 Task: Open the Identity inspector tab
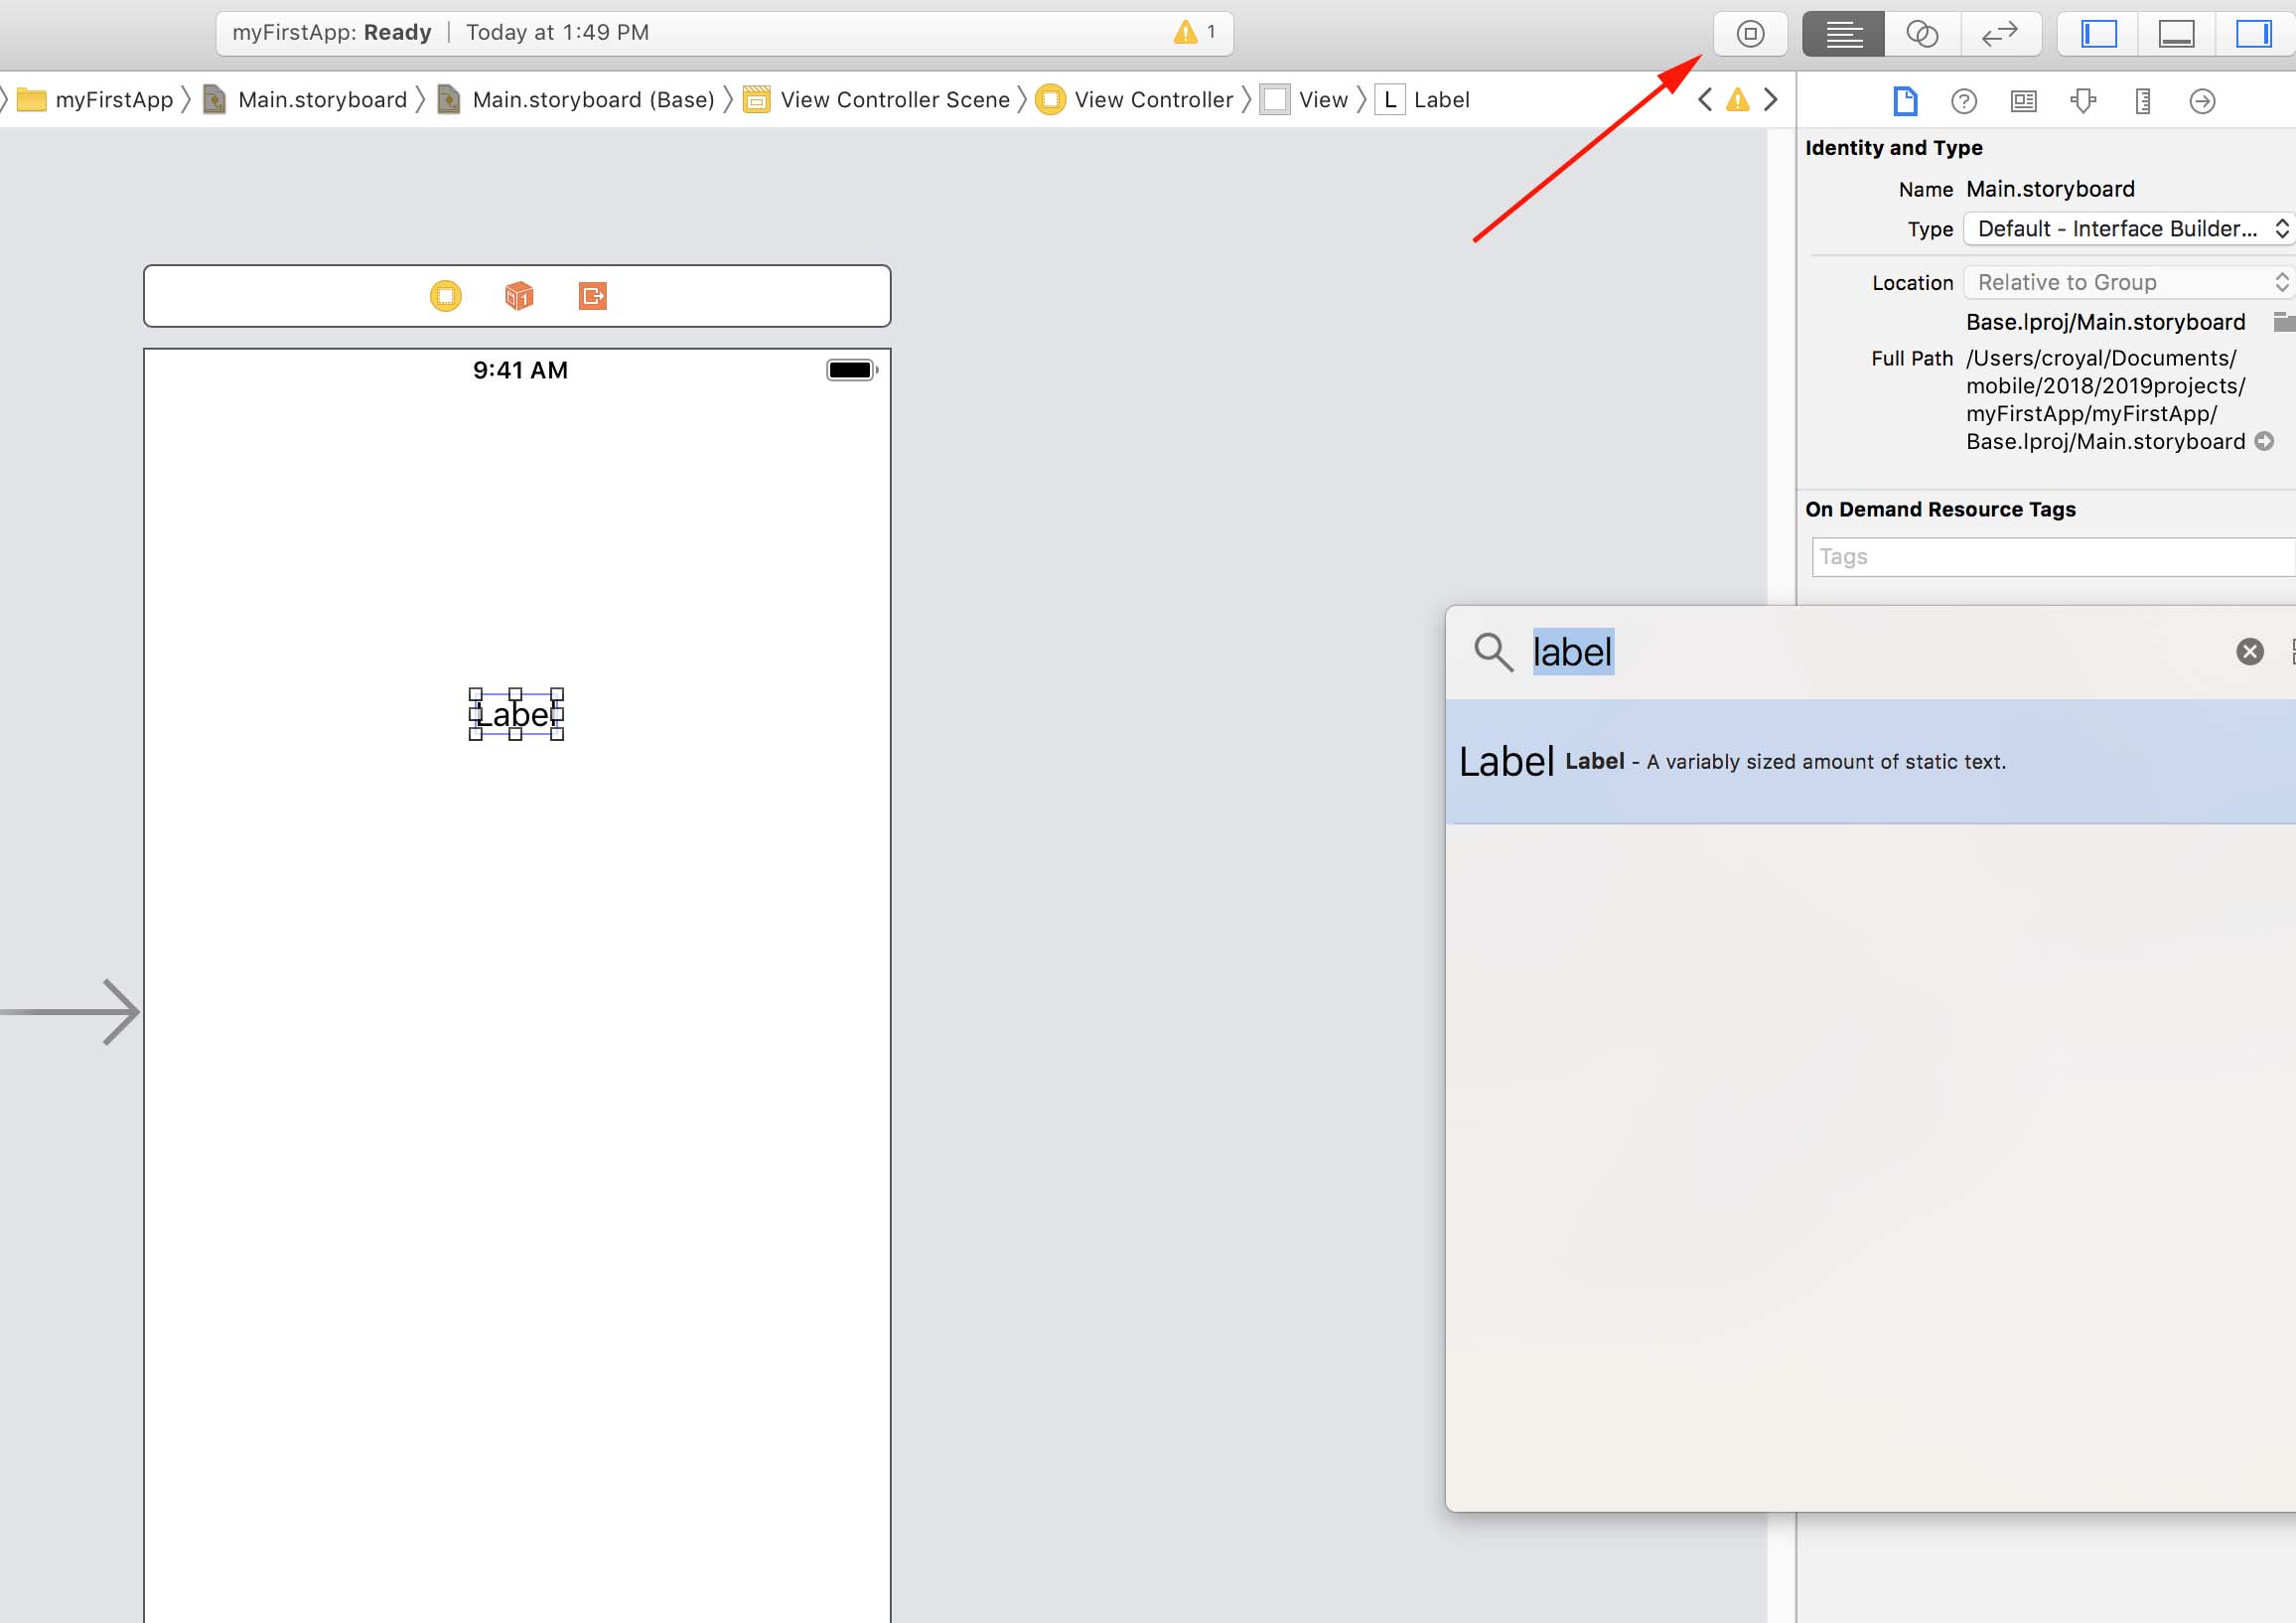point(2023,101)
